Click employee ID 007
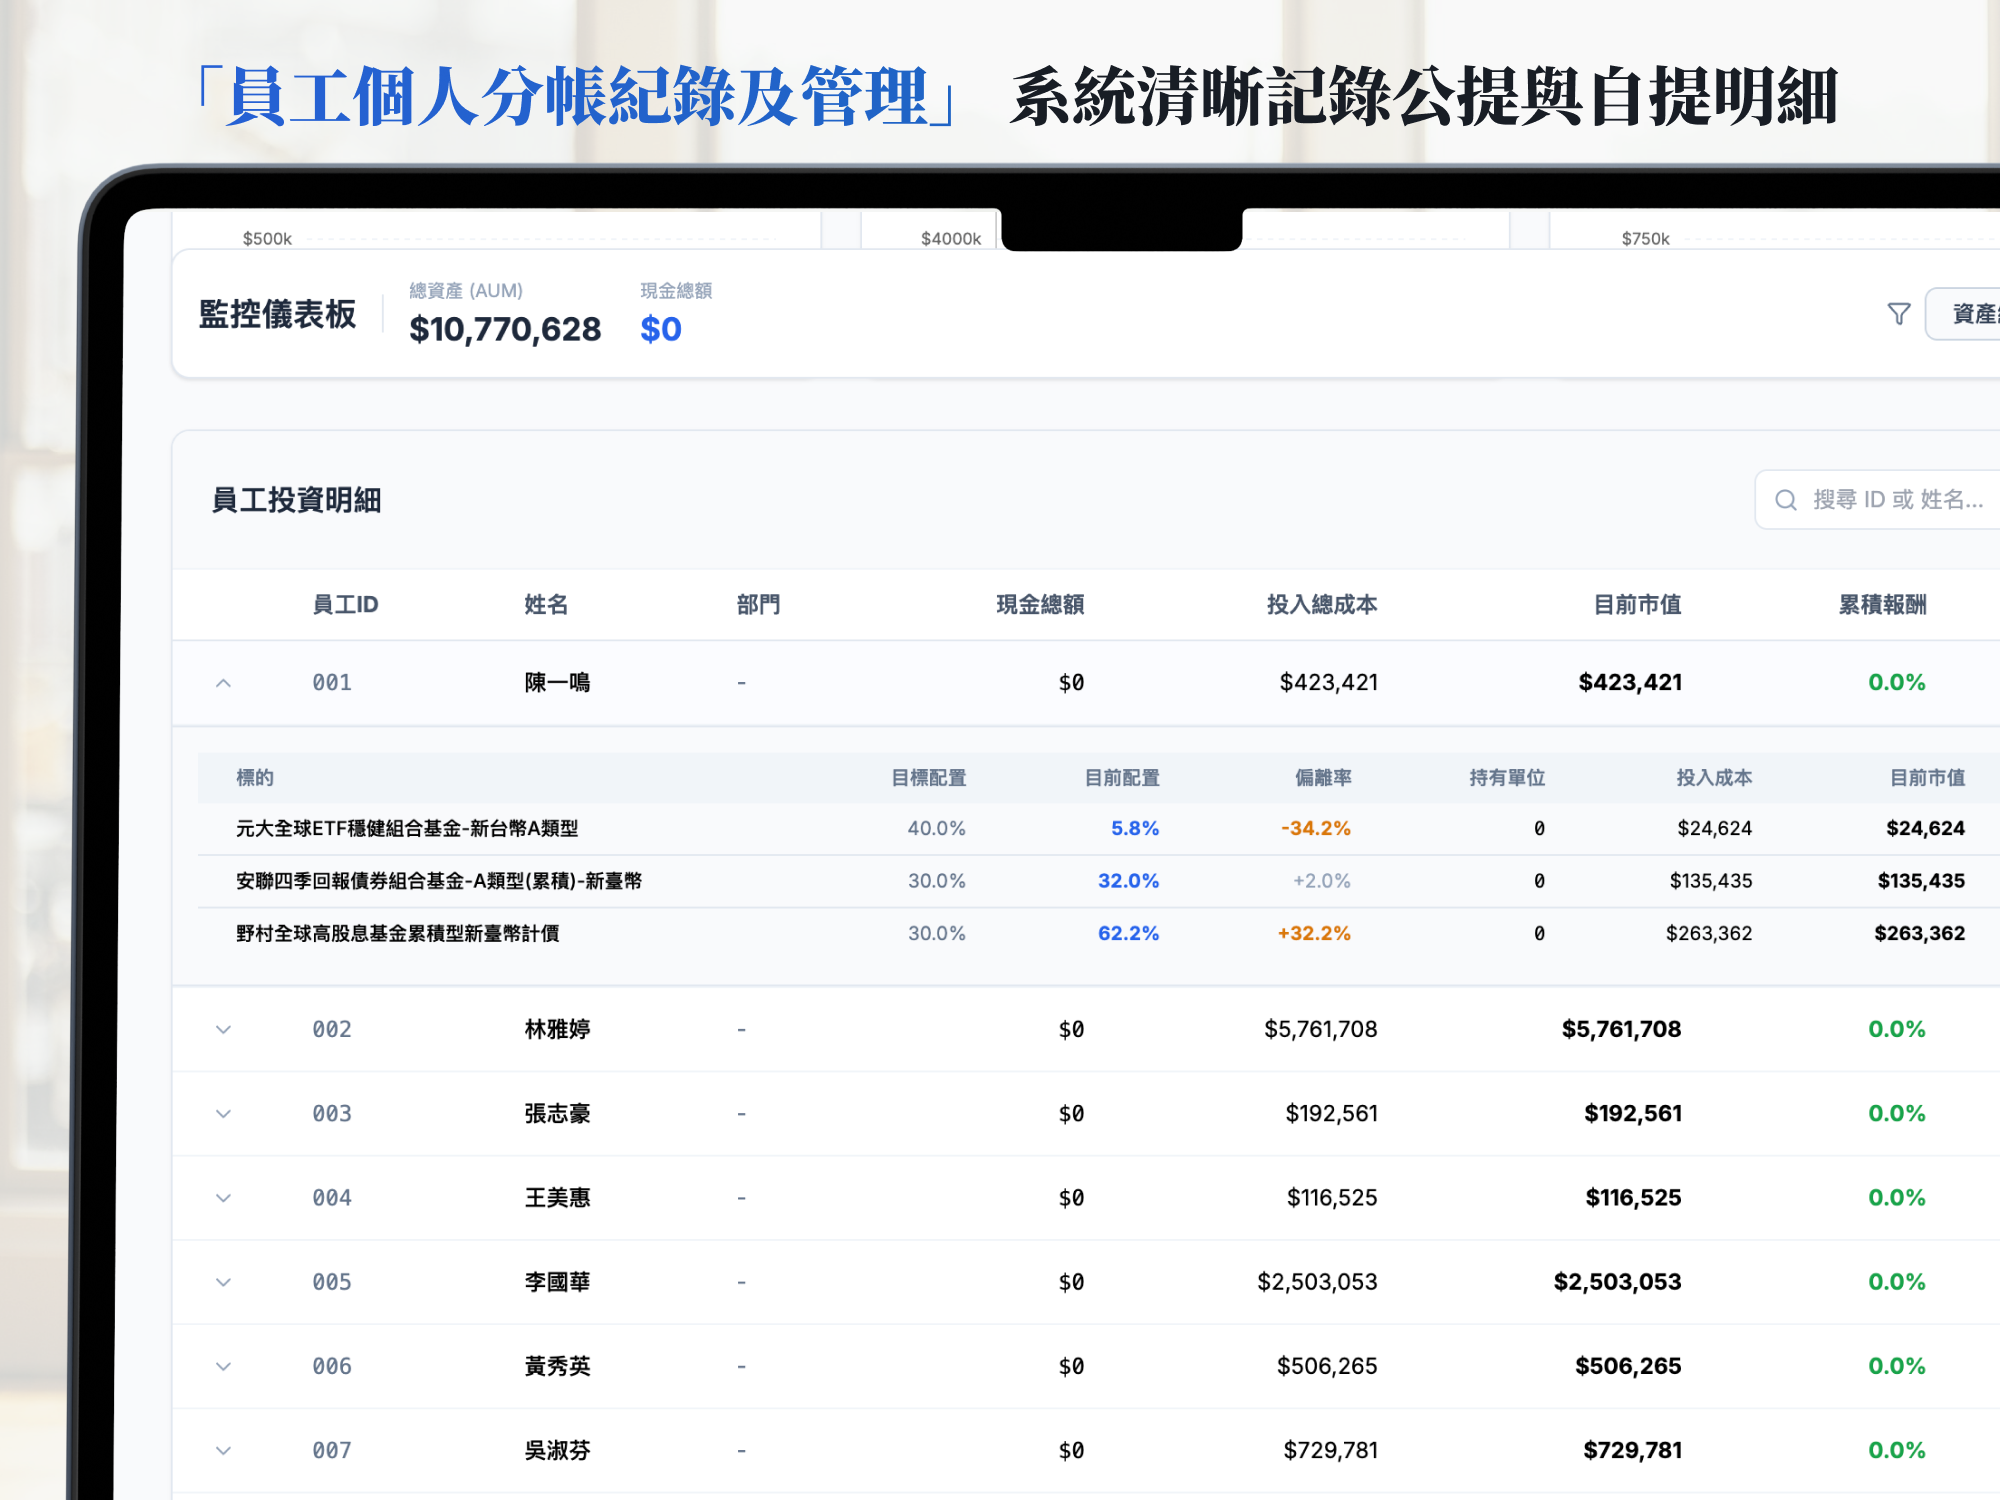 (x=332, y=1451)
